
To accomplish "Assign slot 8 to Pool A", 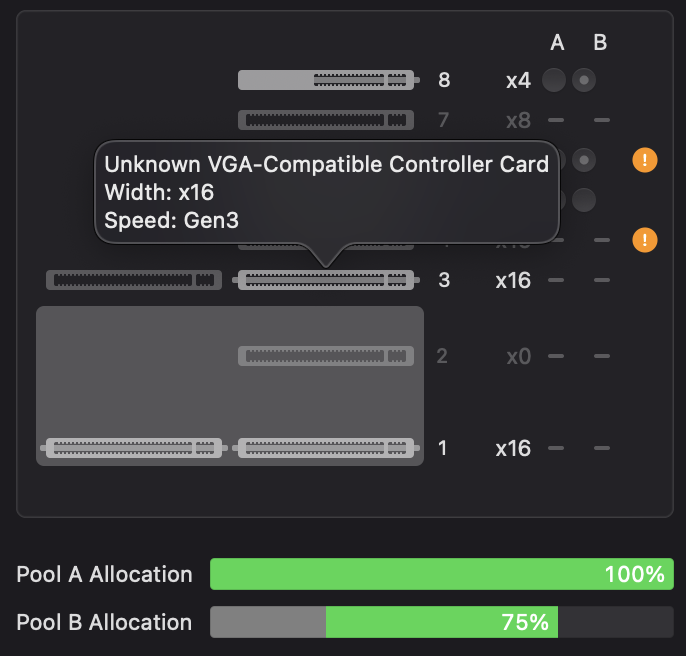I will click(554, 80).
